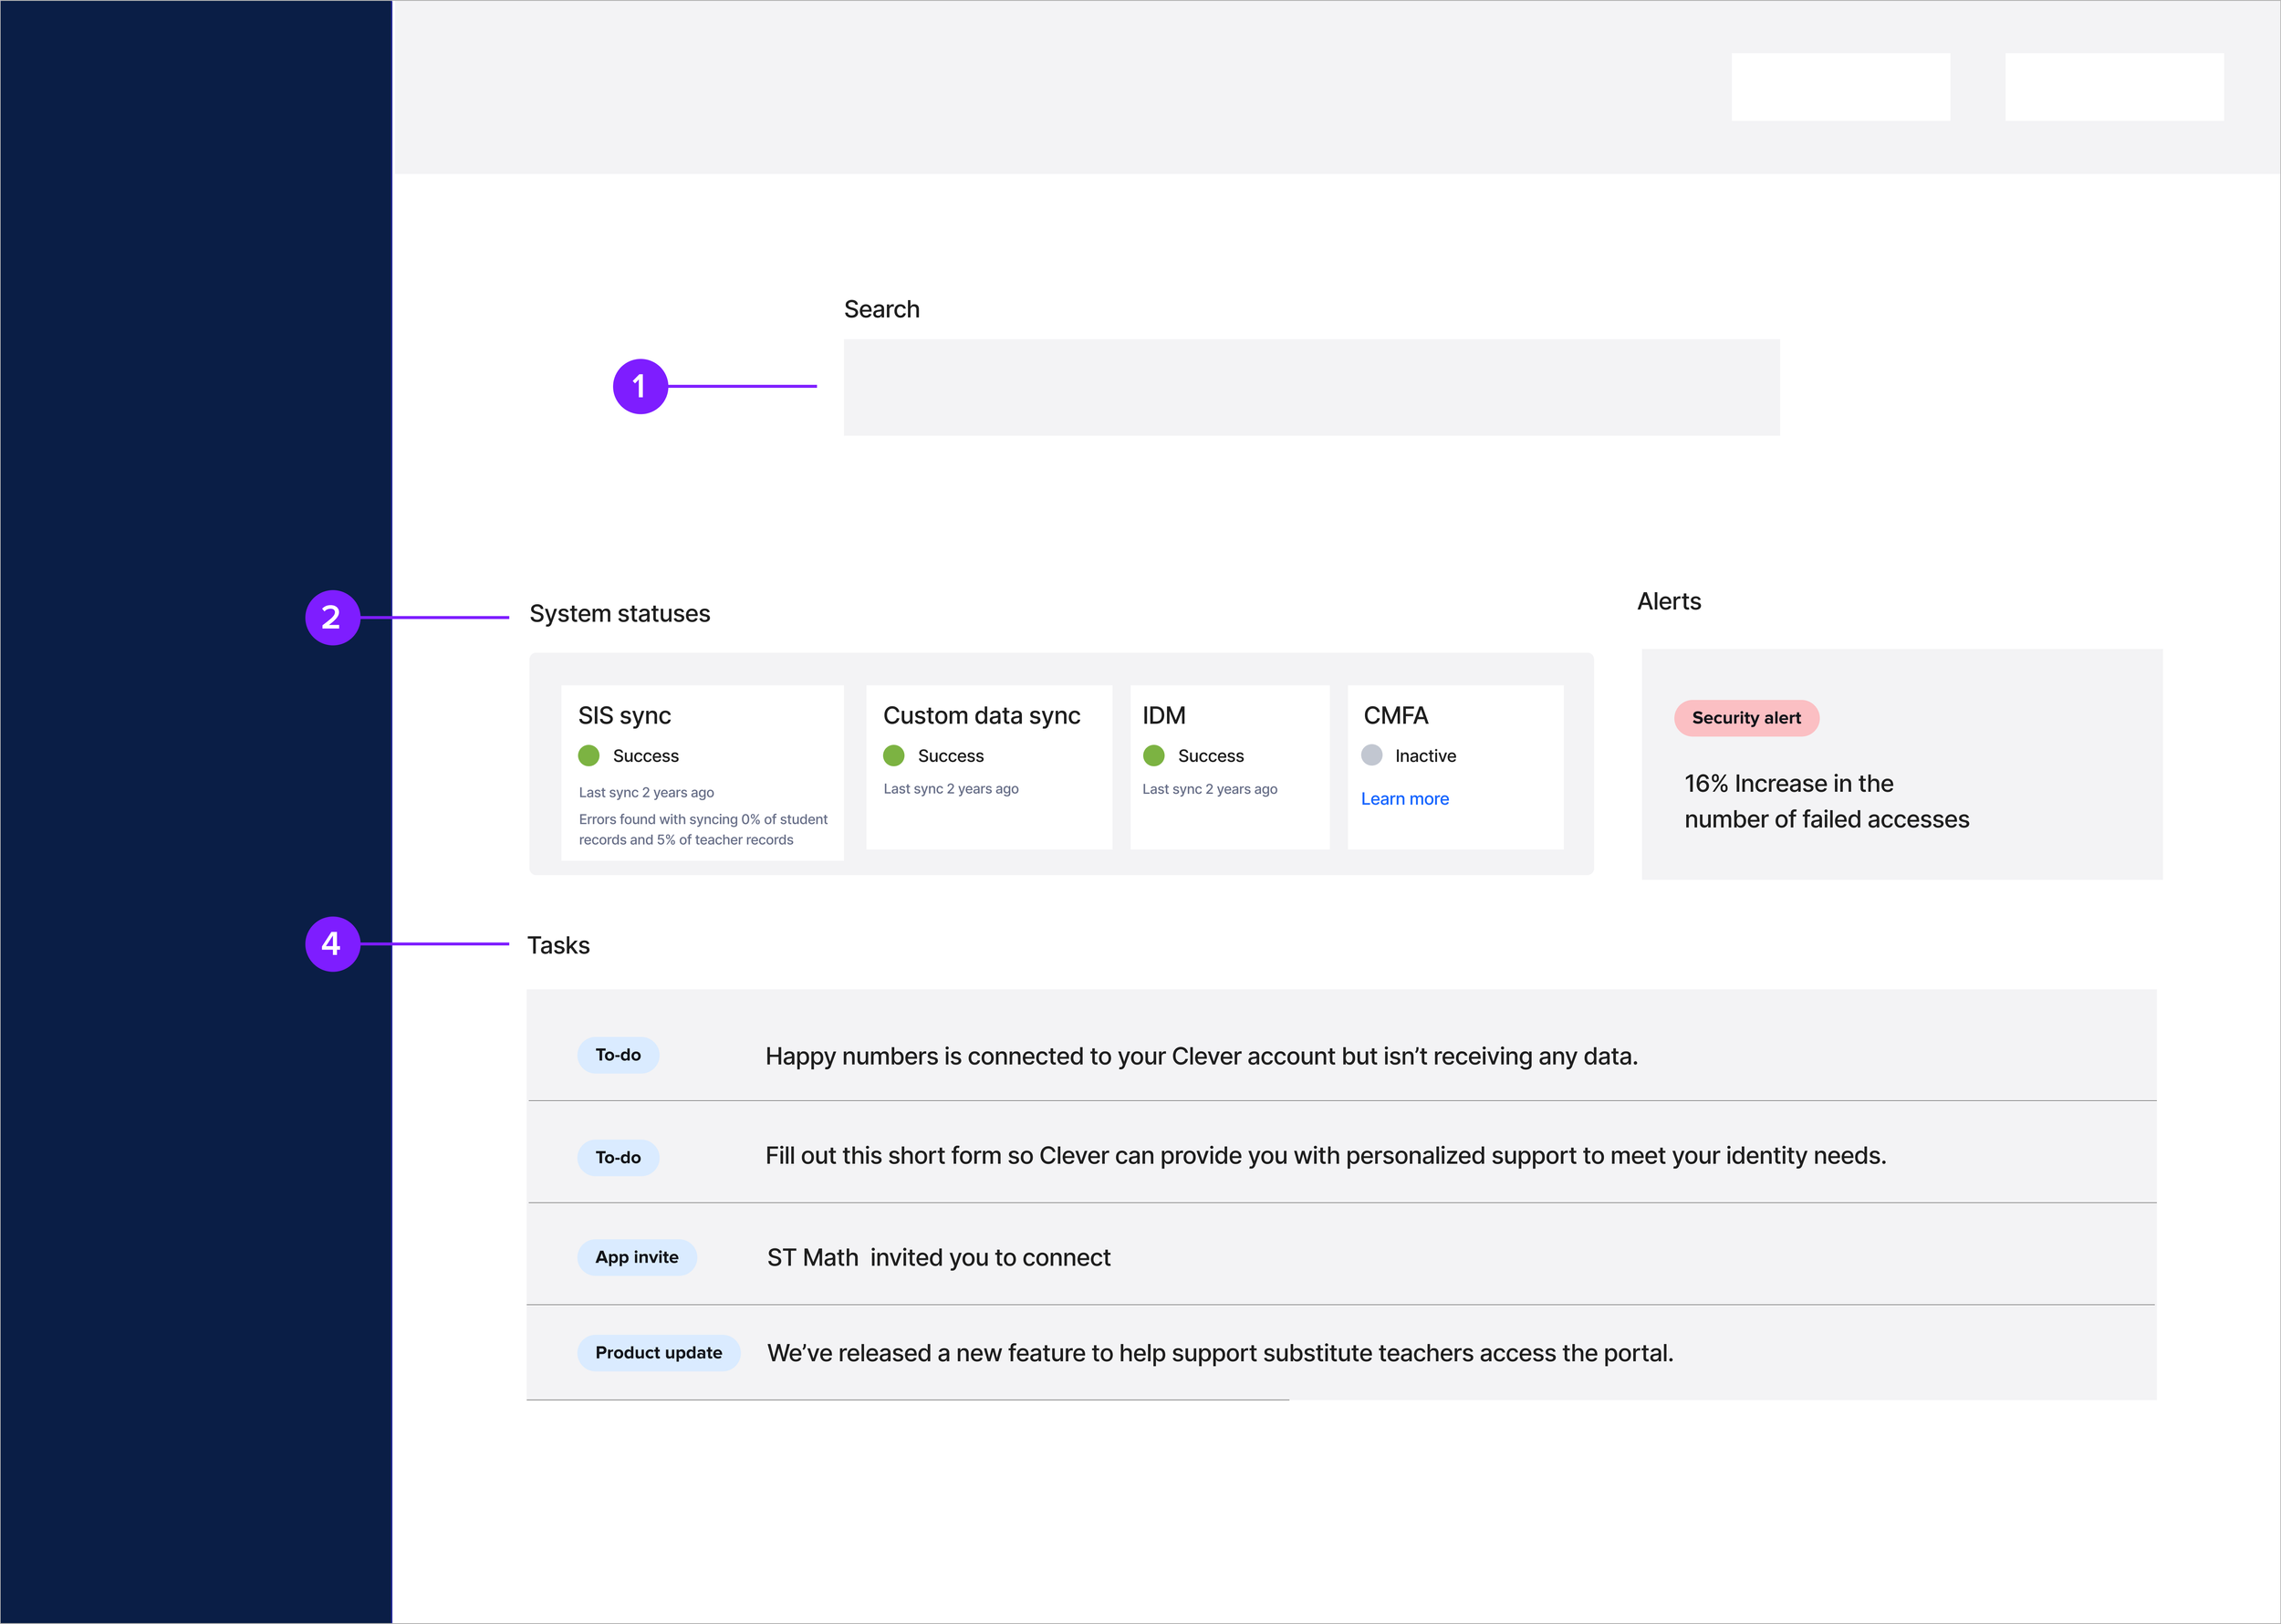Click the App invite tag badge
The width and height of the screenshot is (2281, 1624).
click(636, 1257)
